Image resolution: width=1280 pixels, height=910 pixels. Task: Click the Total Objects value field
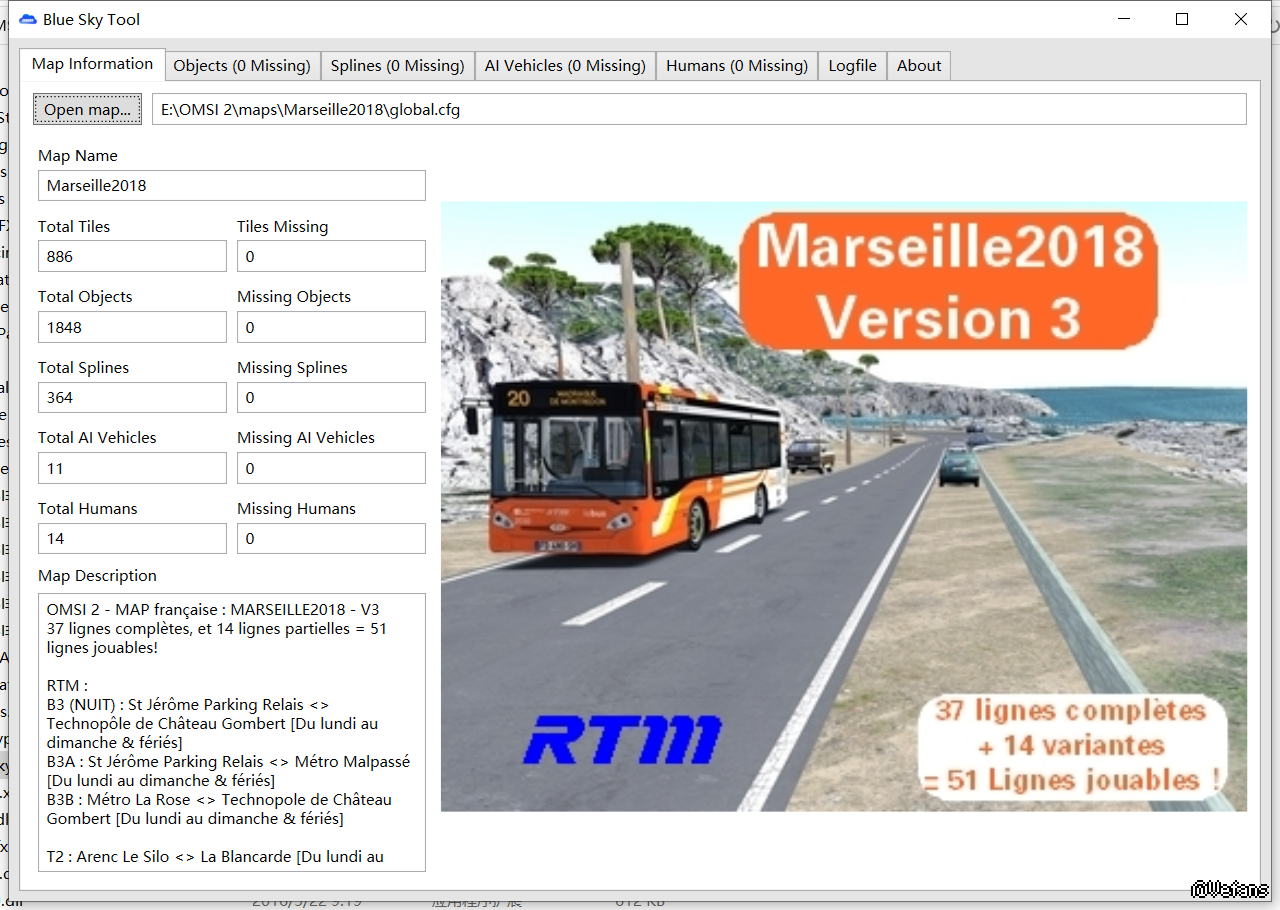point(132,327)
